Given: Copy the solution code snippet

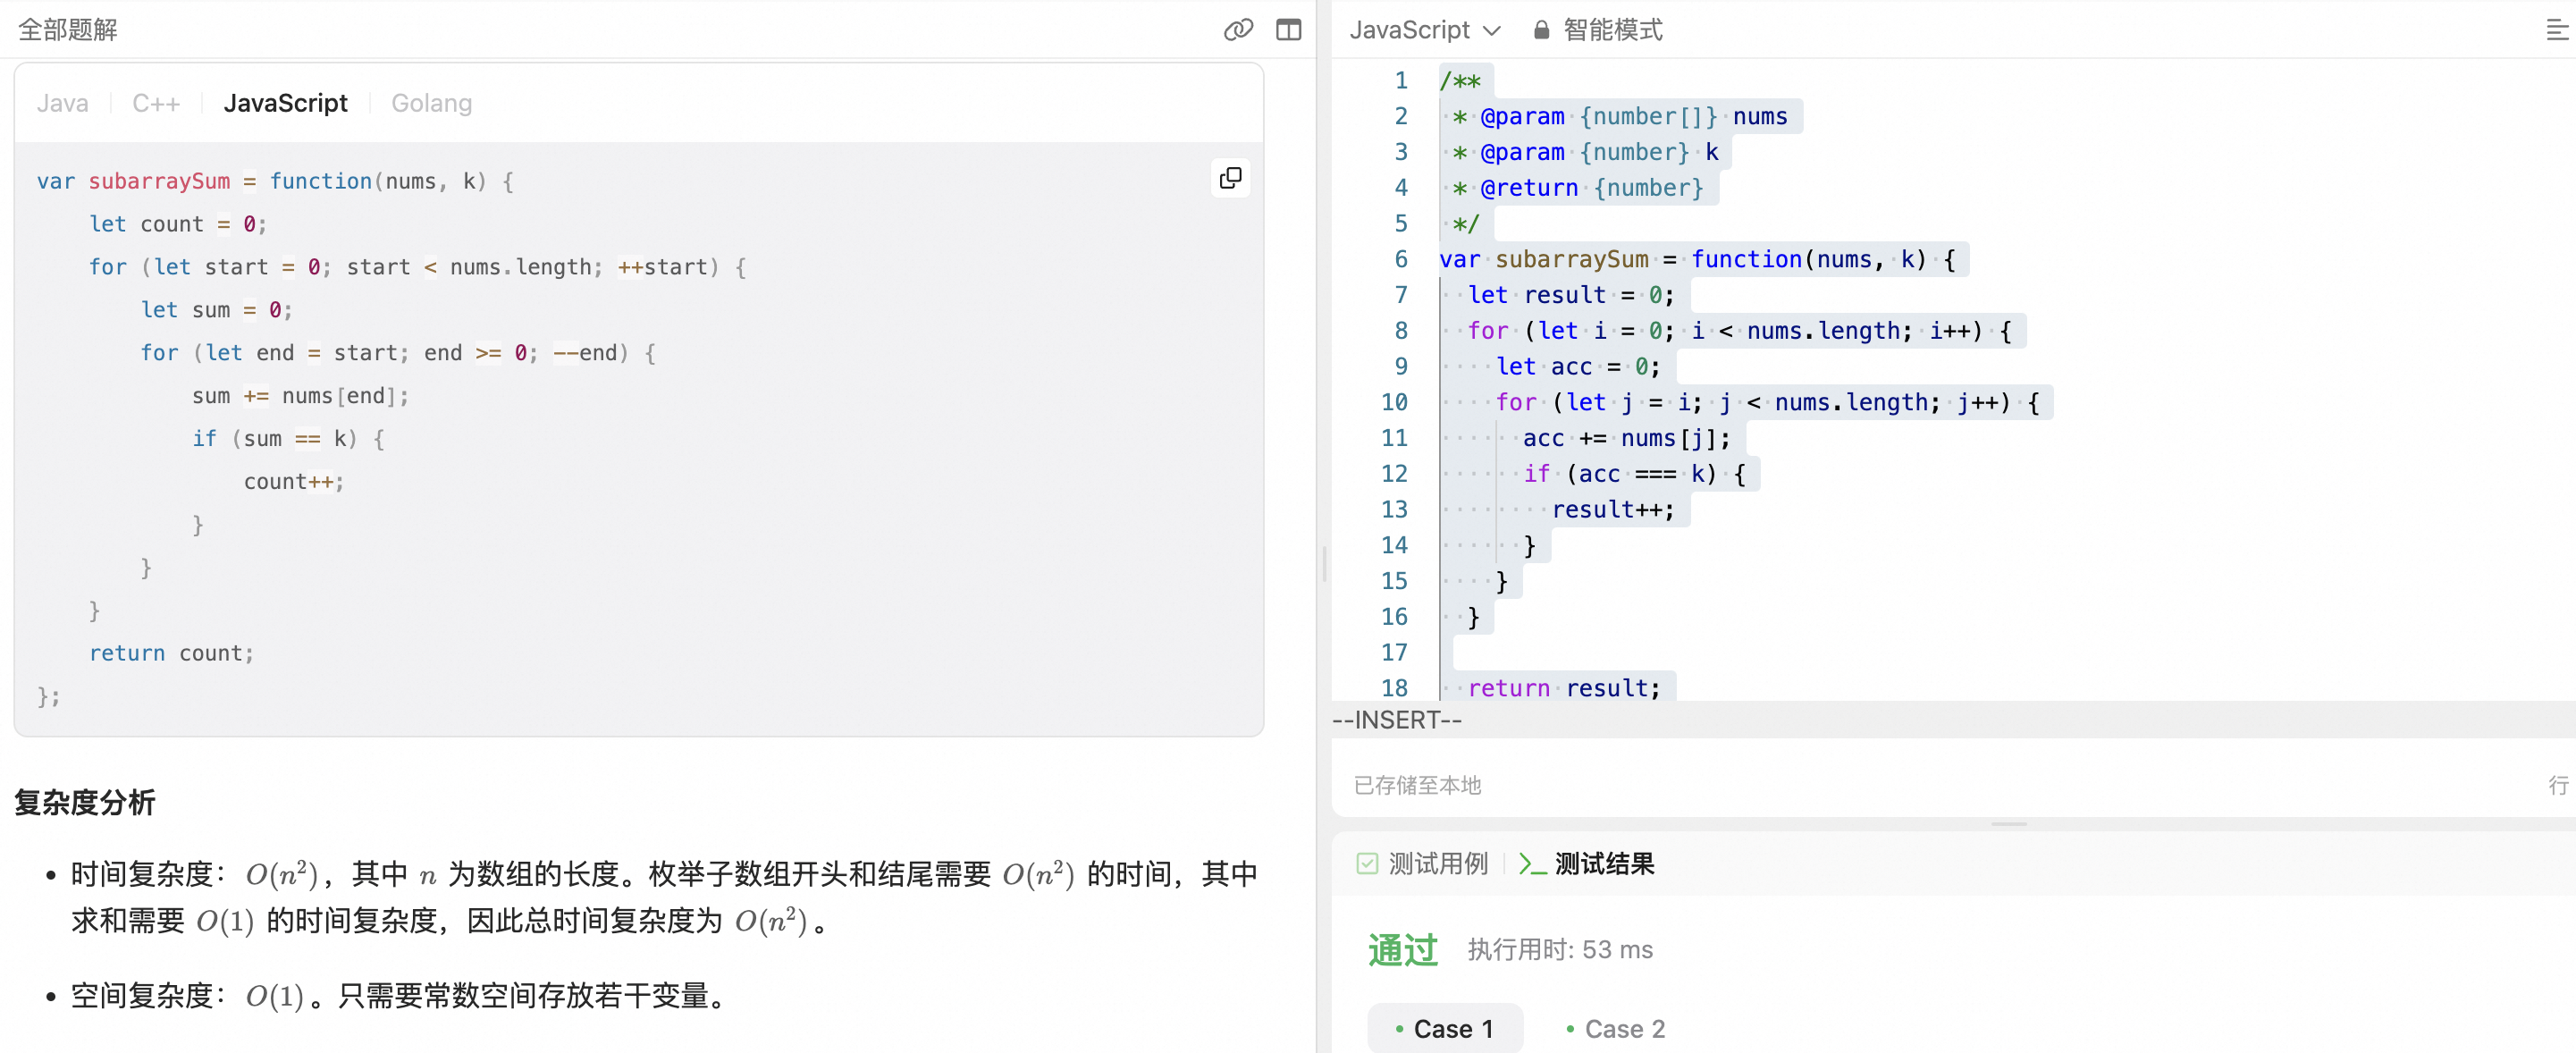Looking at the screenshot, I should (1230, 178).
